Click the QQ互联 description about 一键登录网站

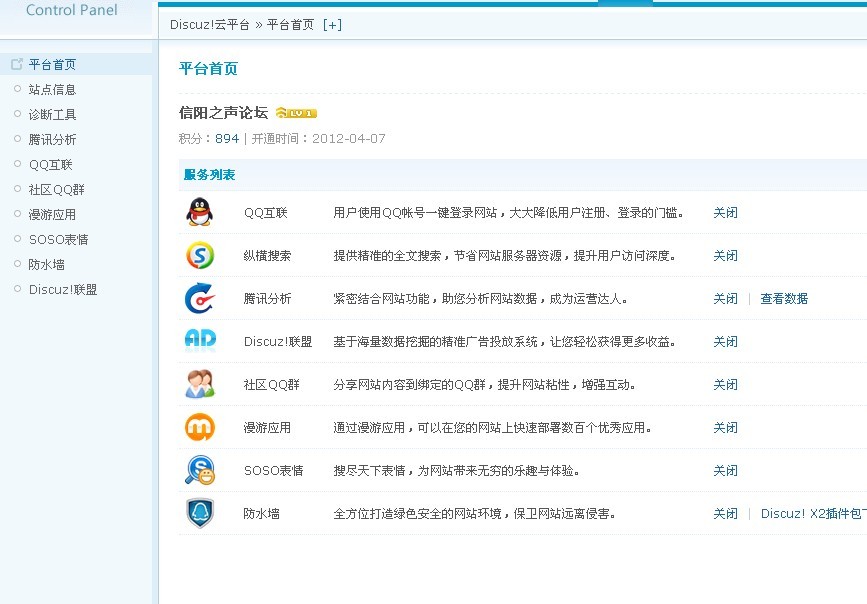tap(509, 212)
